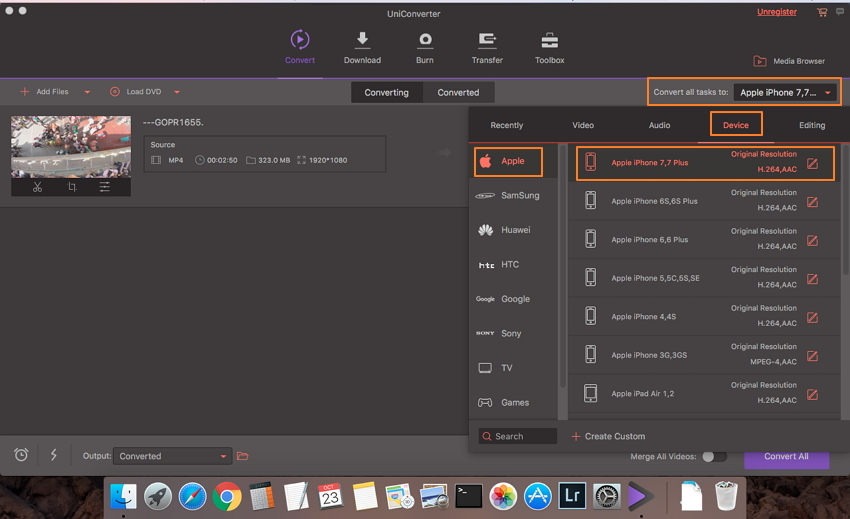Screen dimensions: 850x519
Task: Switch to Editing tab
Action: click(x=812, y=125)
